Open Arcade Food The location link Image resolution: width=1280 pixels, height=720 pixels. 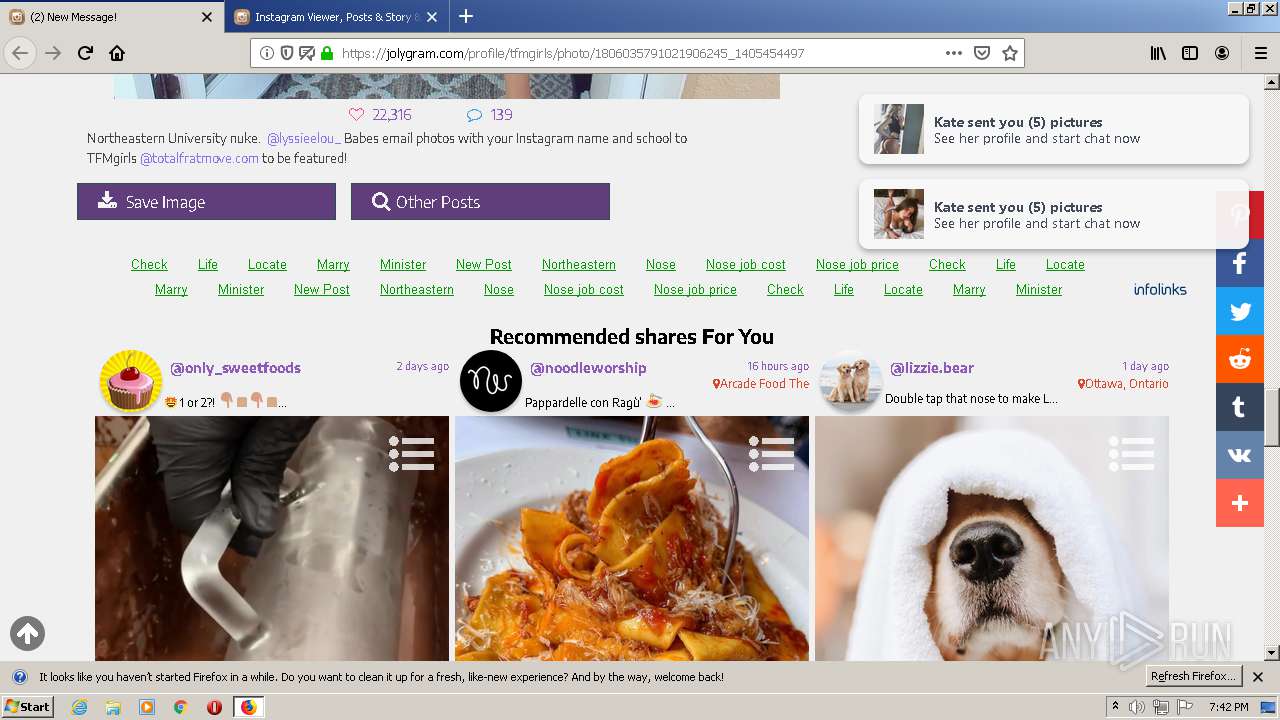click(761, 384)
